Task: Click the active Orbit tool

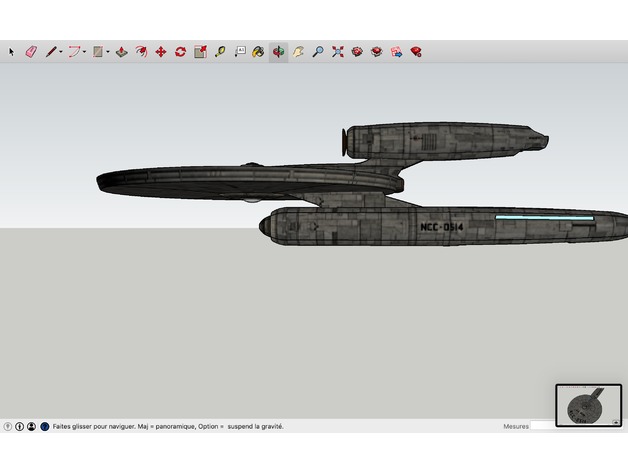Action: (x=278, y=52)
